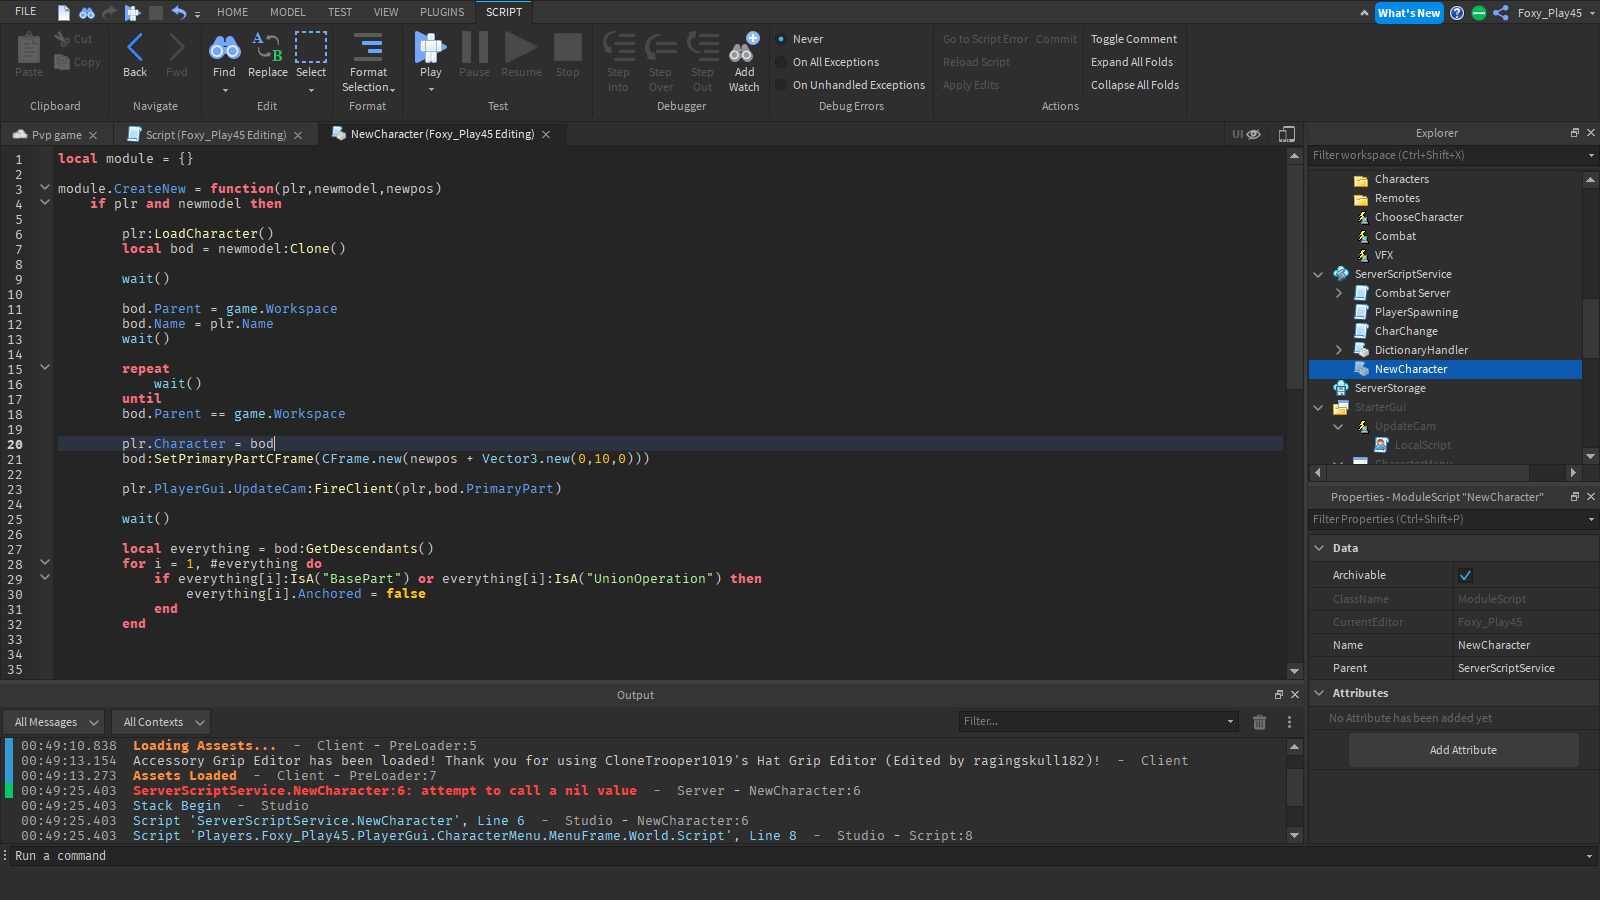The height and width of the screenshot is (900, 1600).
Task: Click the Find binoculars icon
Action: (x=224, y=49)
